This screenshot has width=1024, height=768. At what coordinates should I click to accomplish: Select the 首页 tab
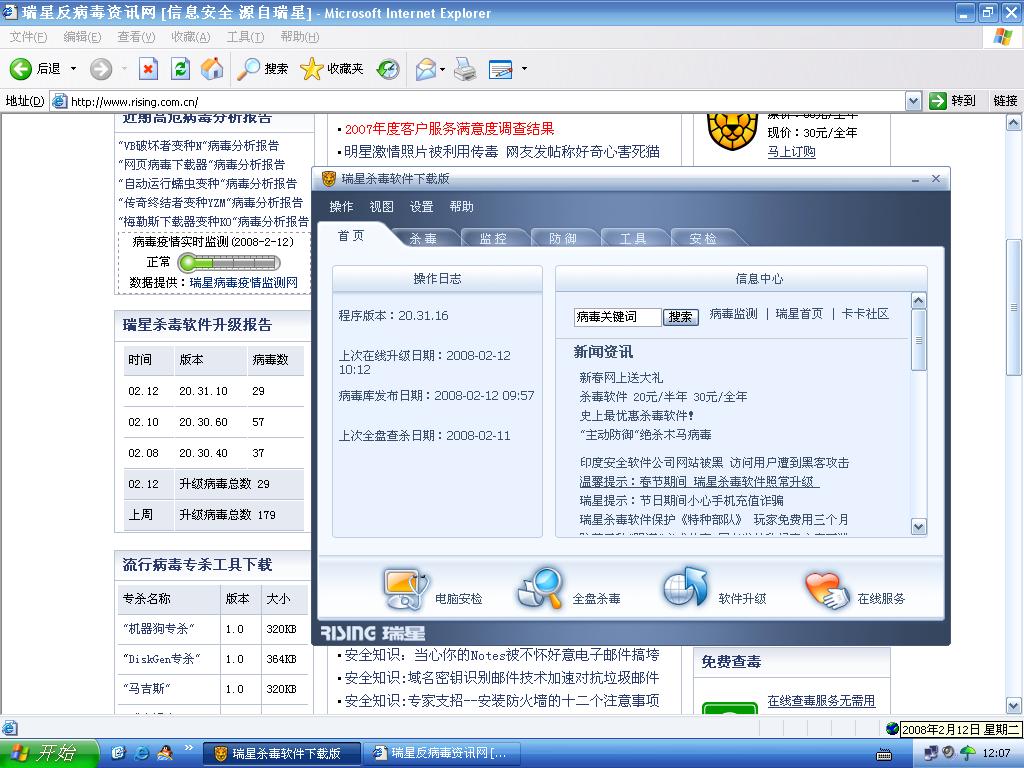[351, 236]
